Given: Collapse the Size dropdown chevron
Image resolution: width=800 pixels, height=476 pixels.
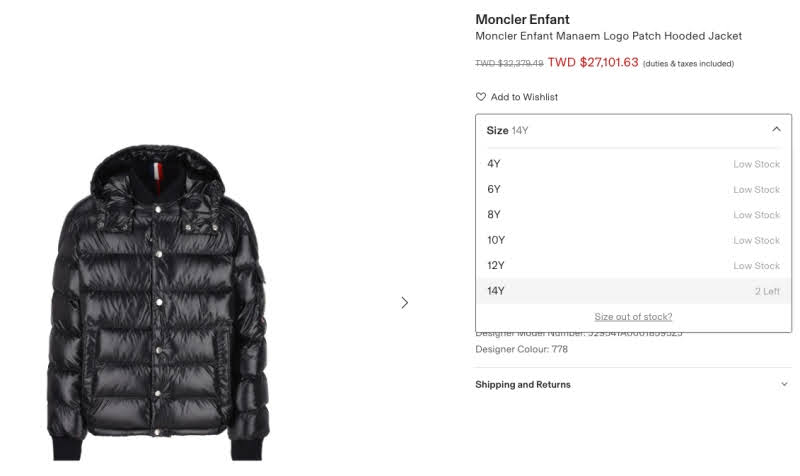Looking at the screenshot, I should coord(776,130).
